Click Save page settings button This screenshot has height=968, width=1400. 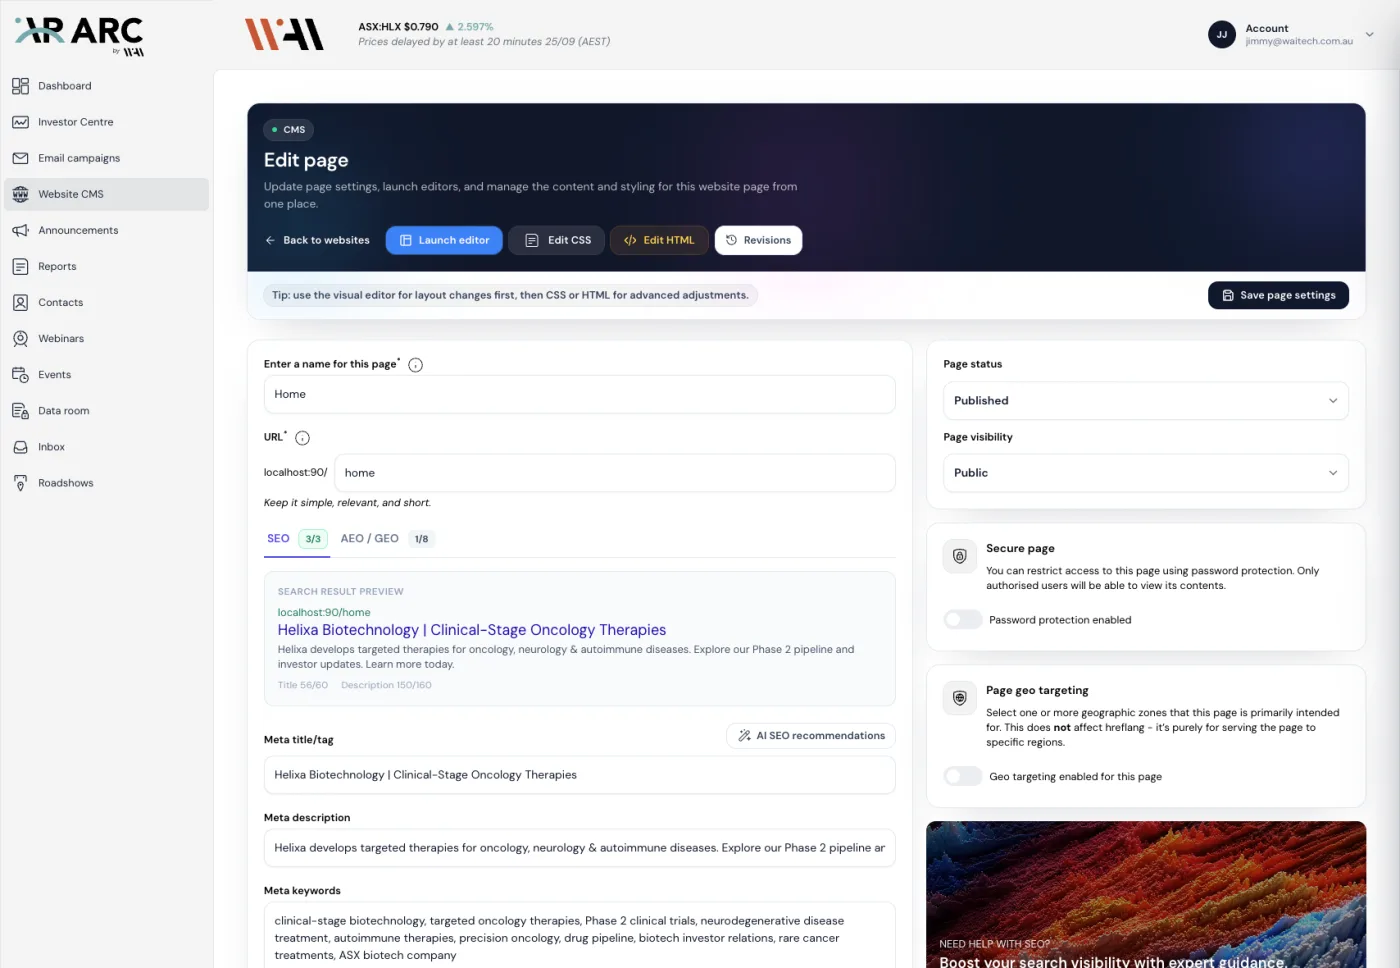pos(1278,295)
